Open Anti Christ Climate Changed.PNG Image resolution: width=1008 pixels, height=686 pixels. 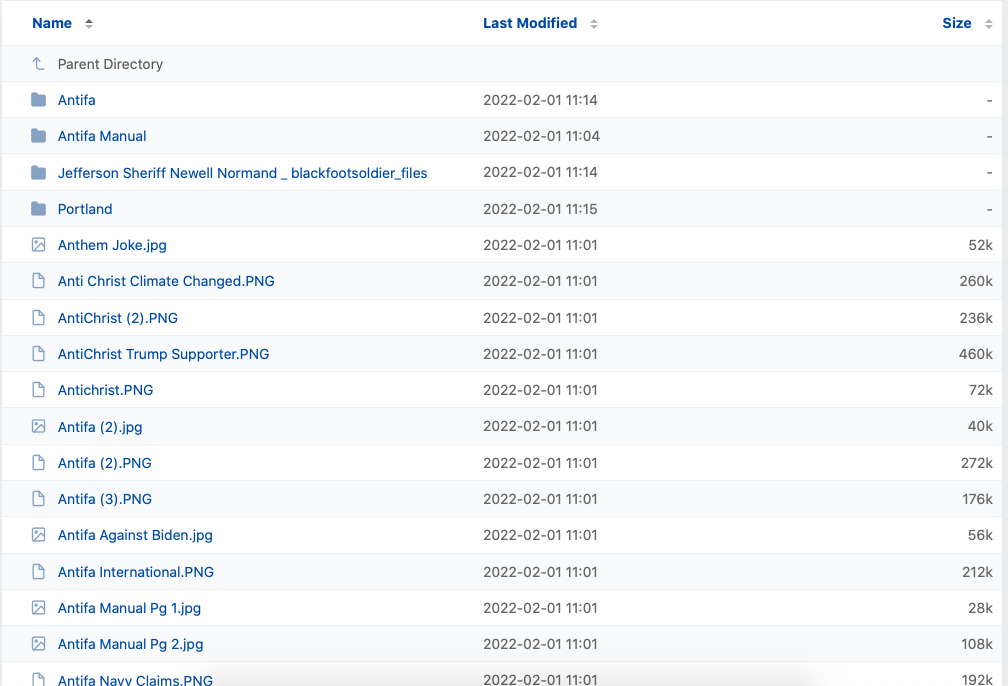(166, 281)
